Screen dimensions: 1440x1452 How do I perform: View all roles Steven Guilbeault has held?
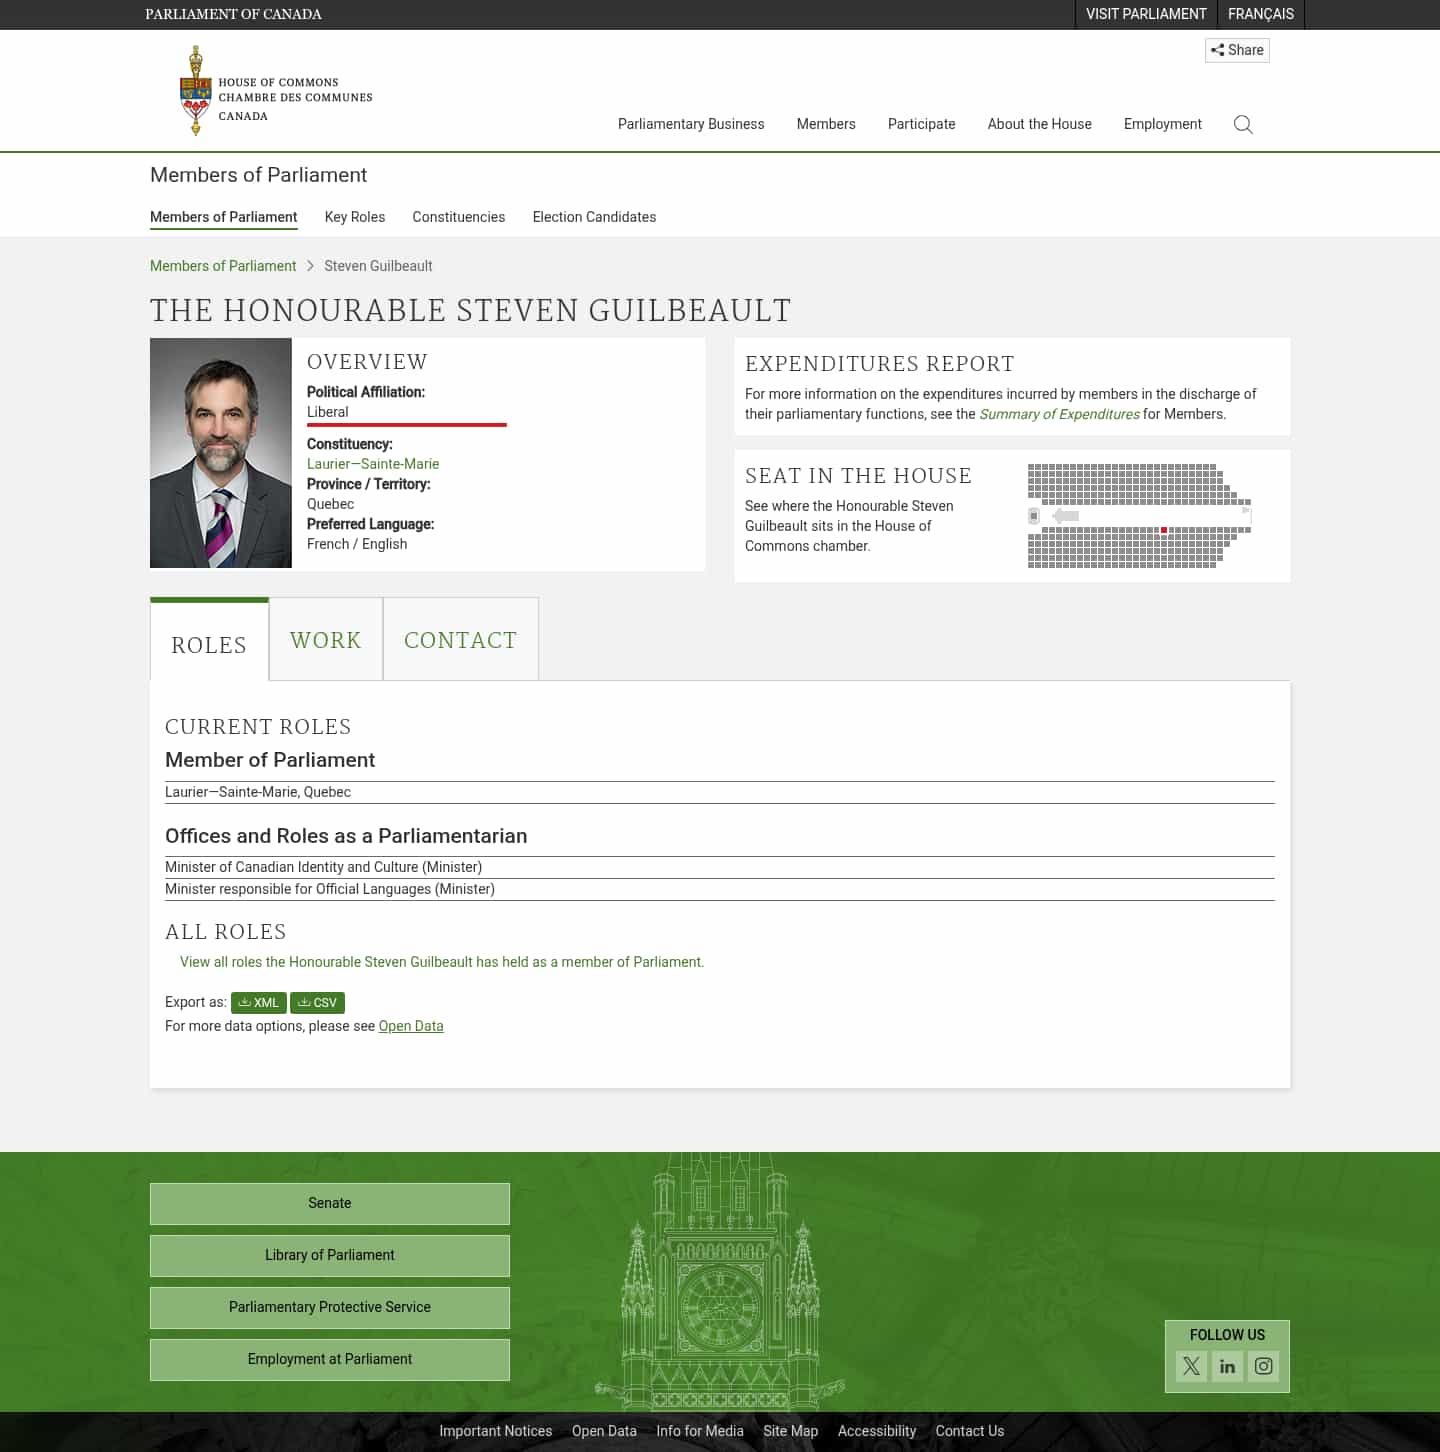[x=441, y=961]
